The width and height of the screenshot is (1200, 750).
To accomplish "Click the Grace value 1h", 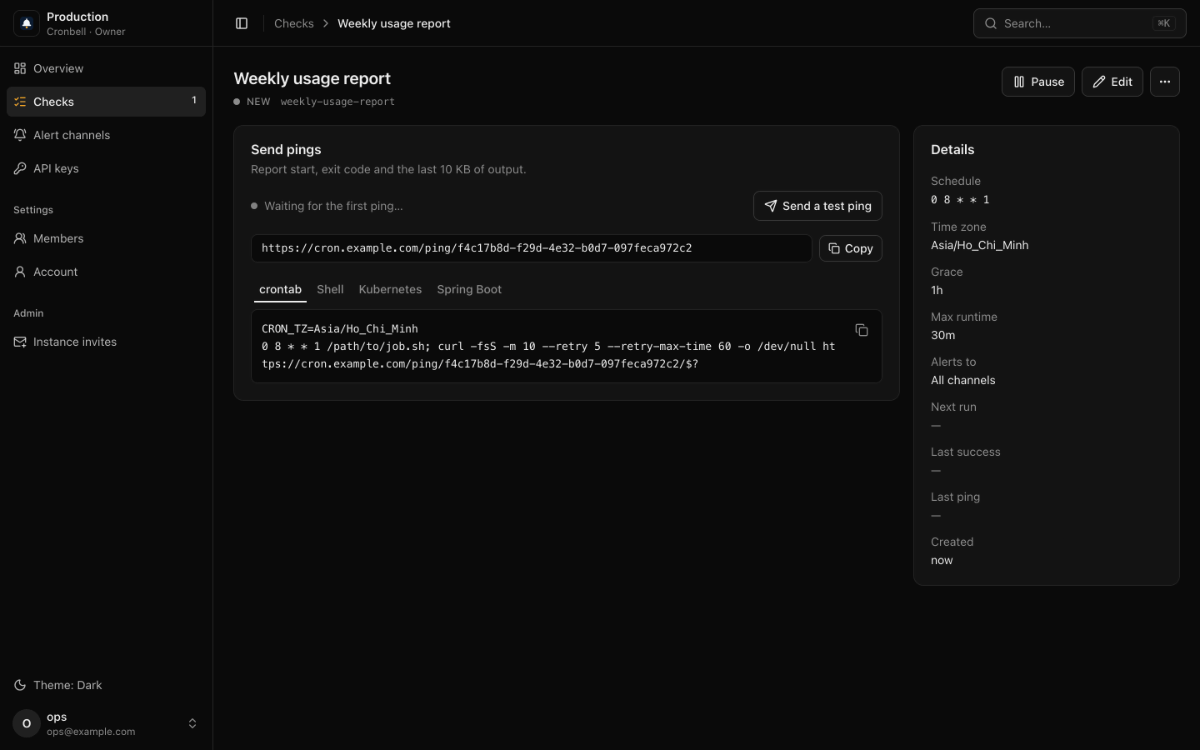I will (937, 290).
